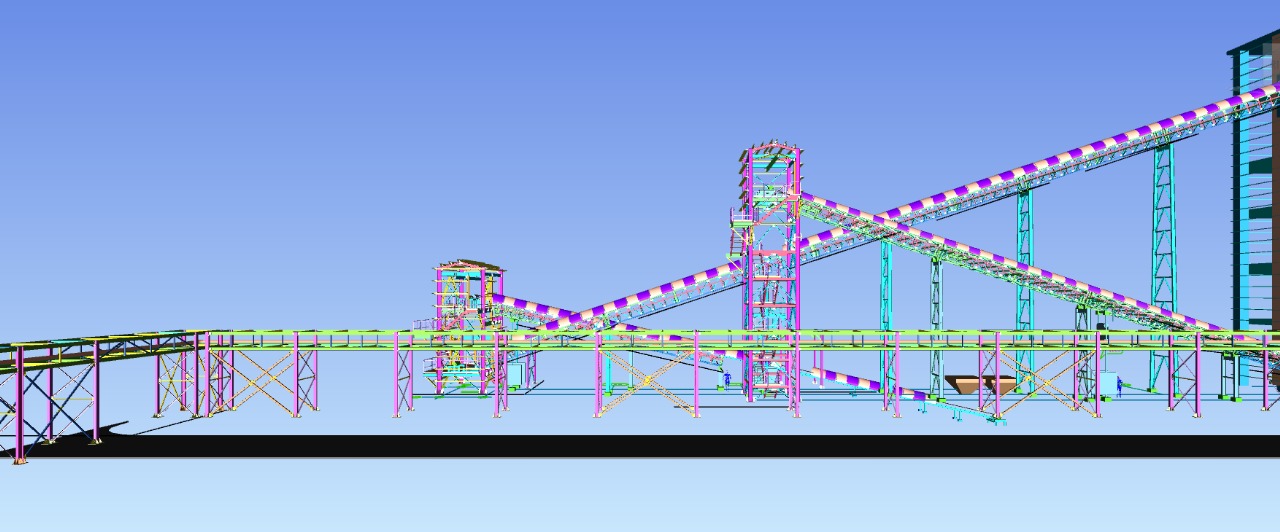Select the black ground slab
This screenshot has width=1280, height=532.
pyautogui.click(x=600, y=446)
